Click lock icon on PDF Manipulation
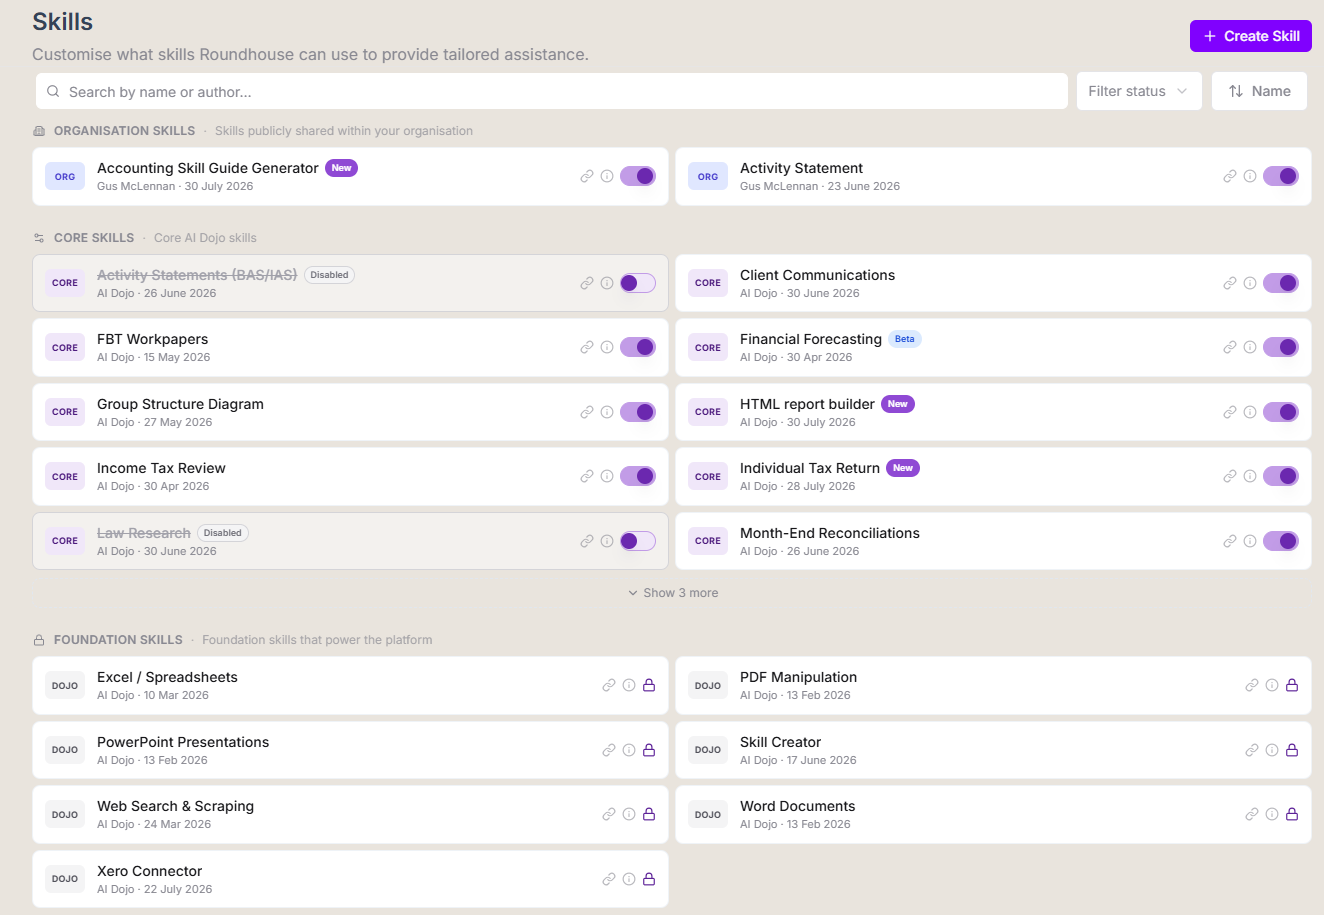 tap(1292, 685)
